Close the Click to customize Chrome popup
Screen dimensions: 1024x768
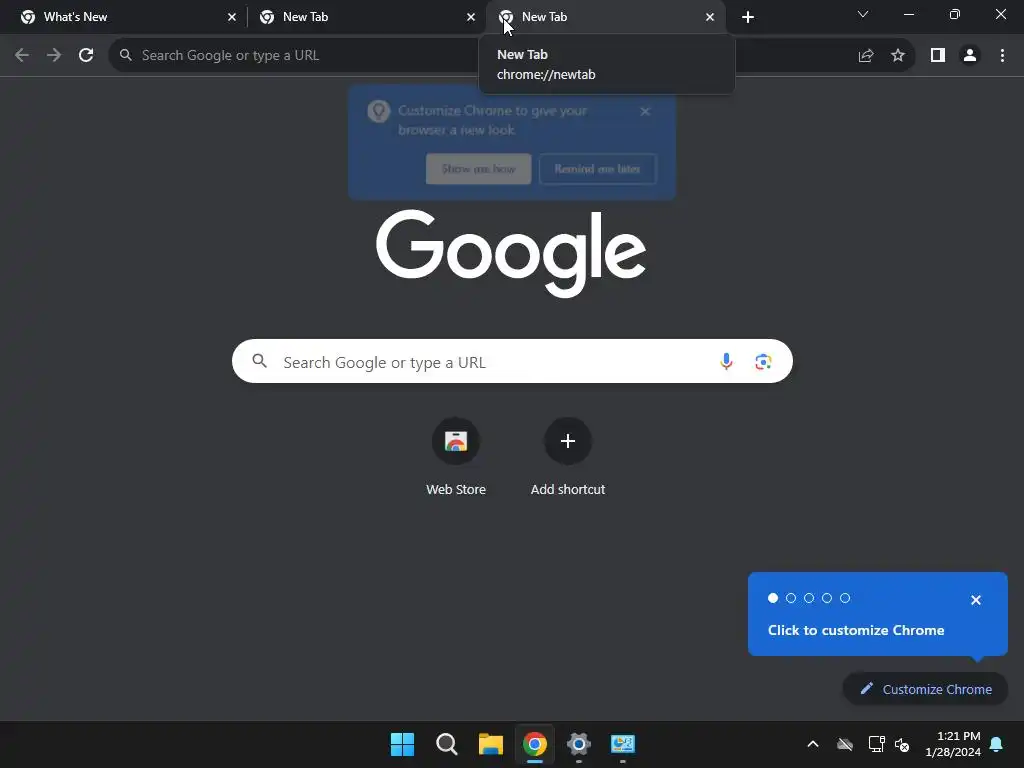[x=976, y=600]
